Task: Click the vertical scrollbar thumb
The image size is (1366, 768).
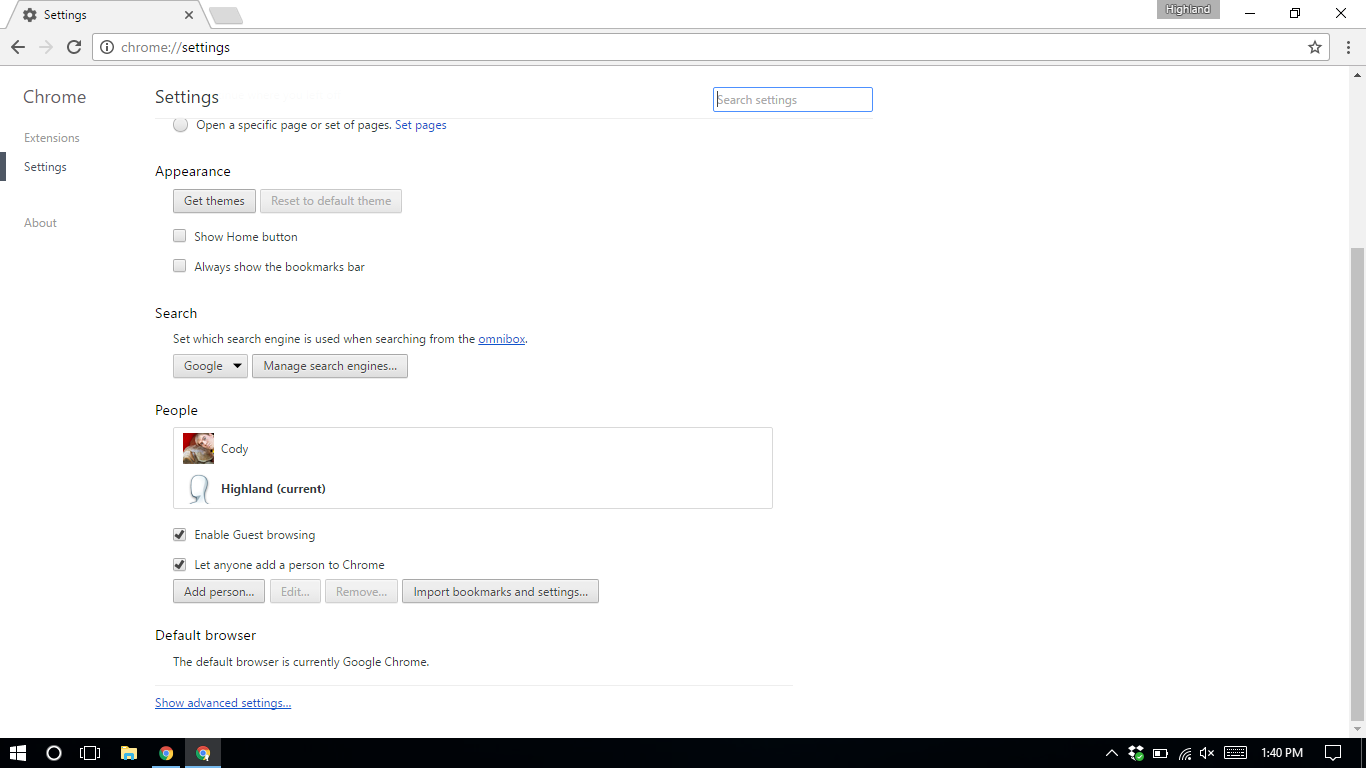Action: pos(1357,484)
